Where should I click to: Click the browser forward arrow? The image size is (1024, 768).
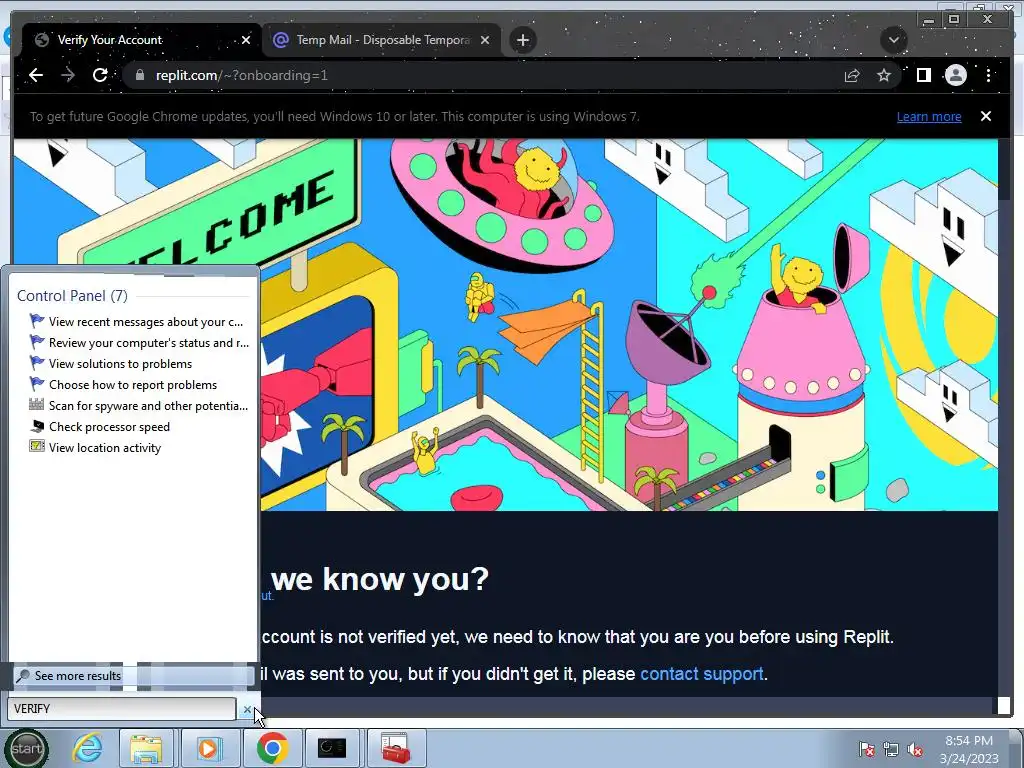point(68,75)
